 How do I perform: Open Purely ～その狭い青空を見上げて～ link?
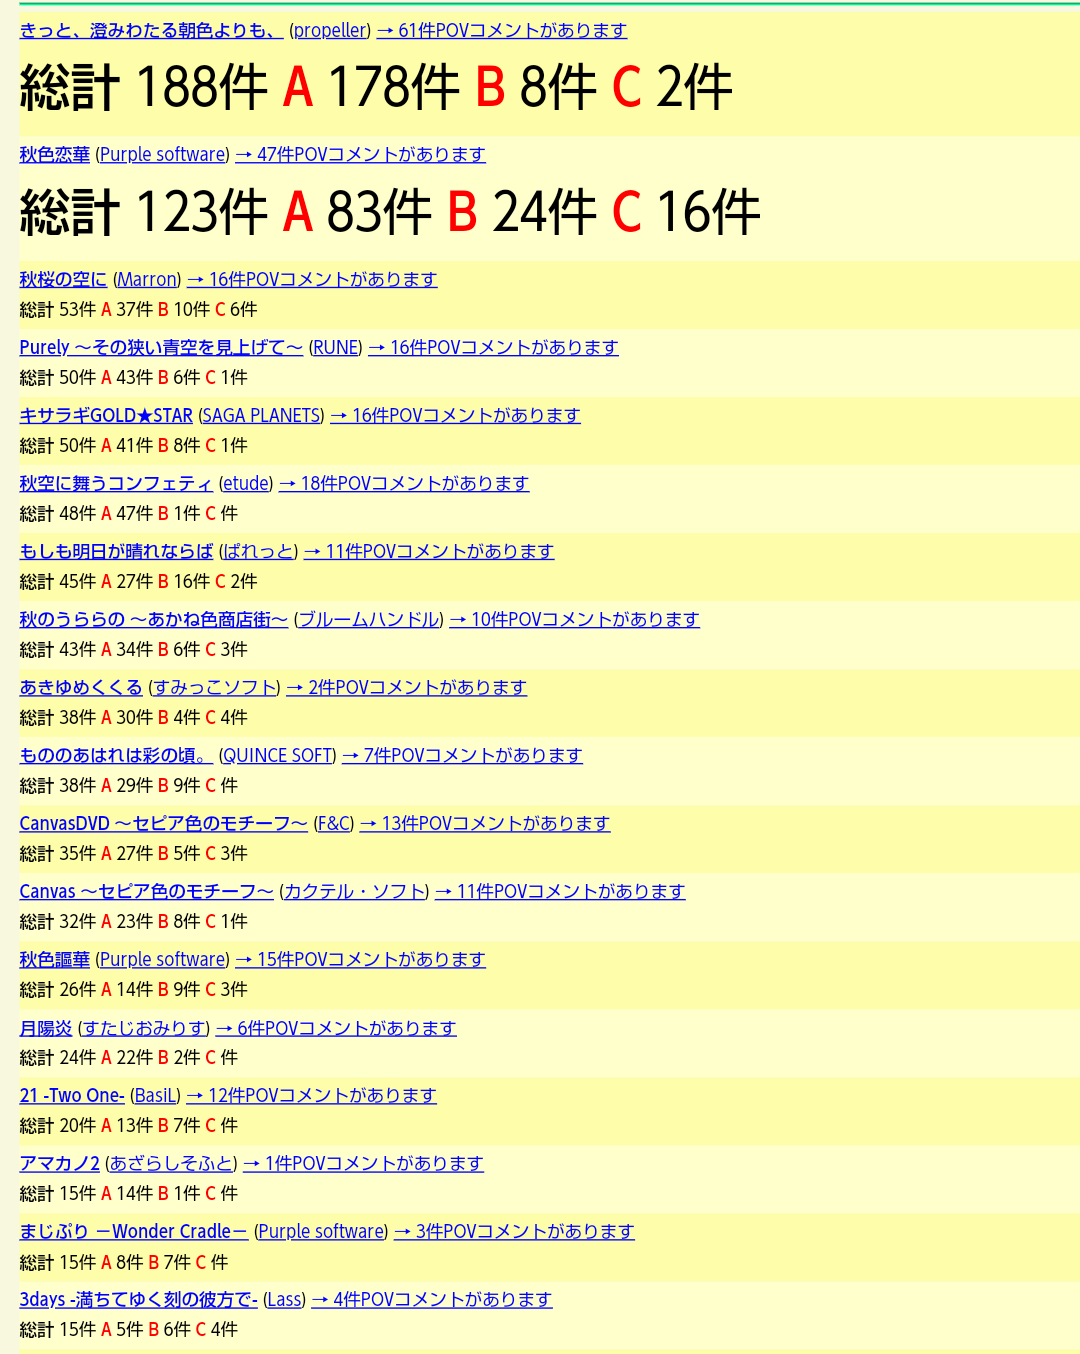click(161, 348)
